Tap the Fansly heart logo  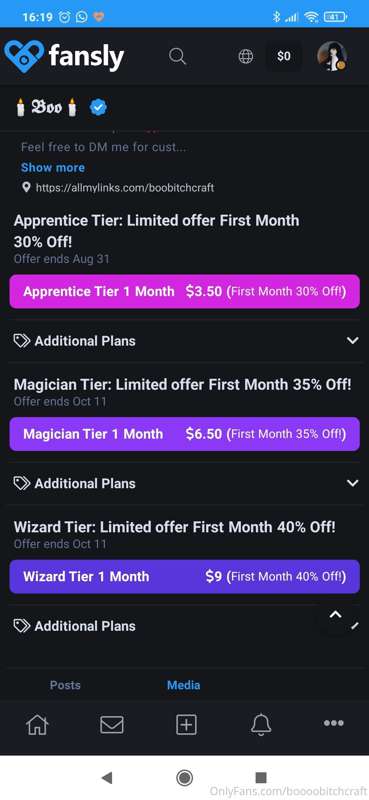point(24,56)
